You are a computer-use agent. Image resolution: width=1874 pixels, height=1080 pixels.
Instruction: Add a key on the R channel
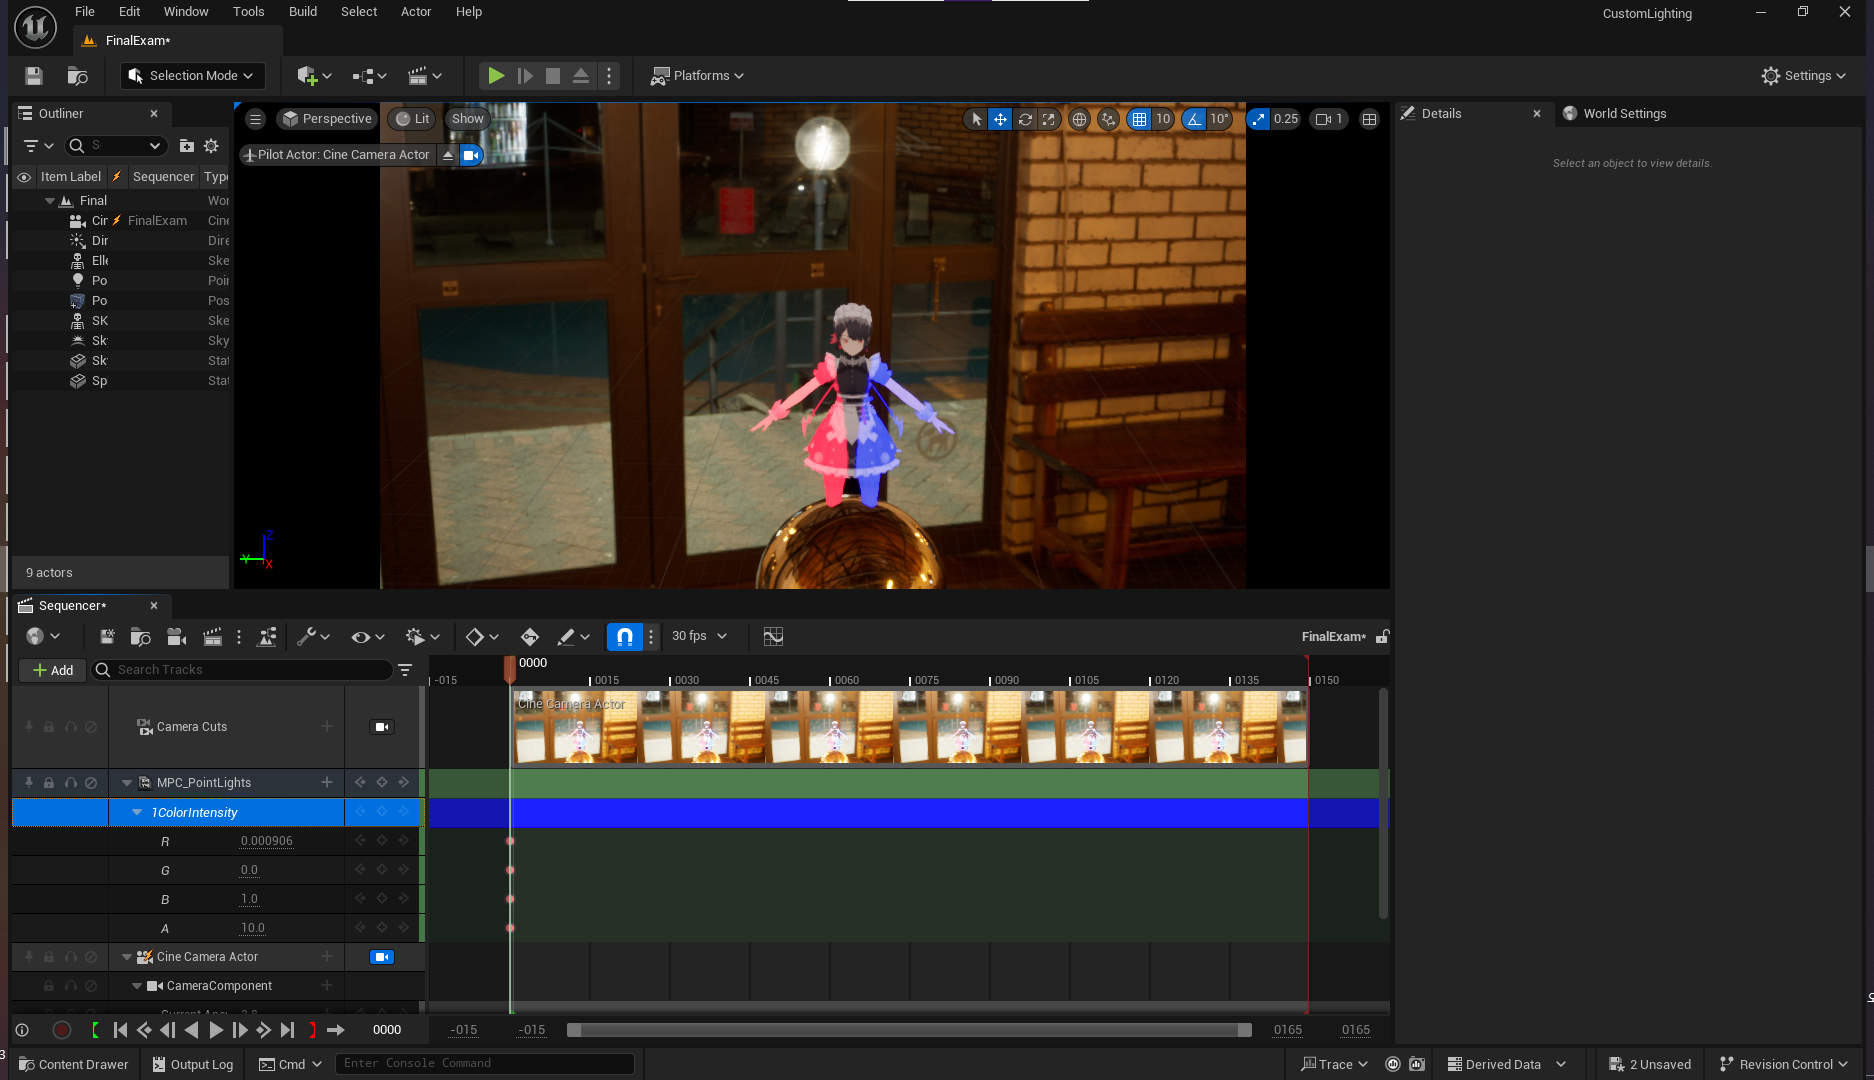(382, 841)
